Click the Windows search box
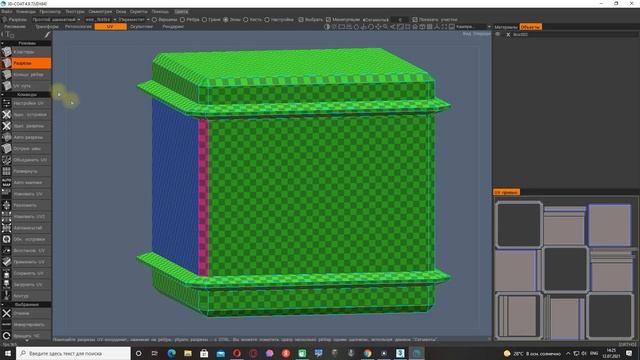The width and height of the screenshot is (640, 360). (x=73, y=353)
